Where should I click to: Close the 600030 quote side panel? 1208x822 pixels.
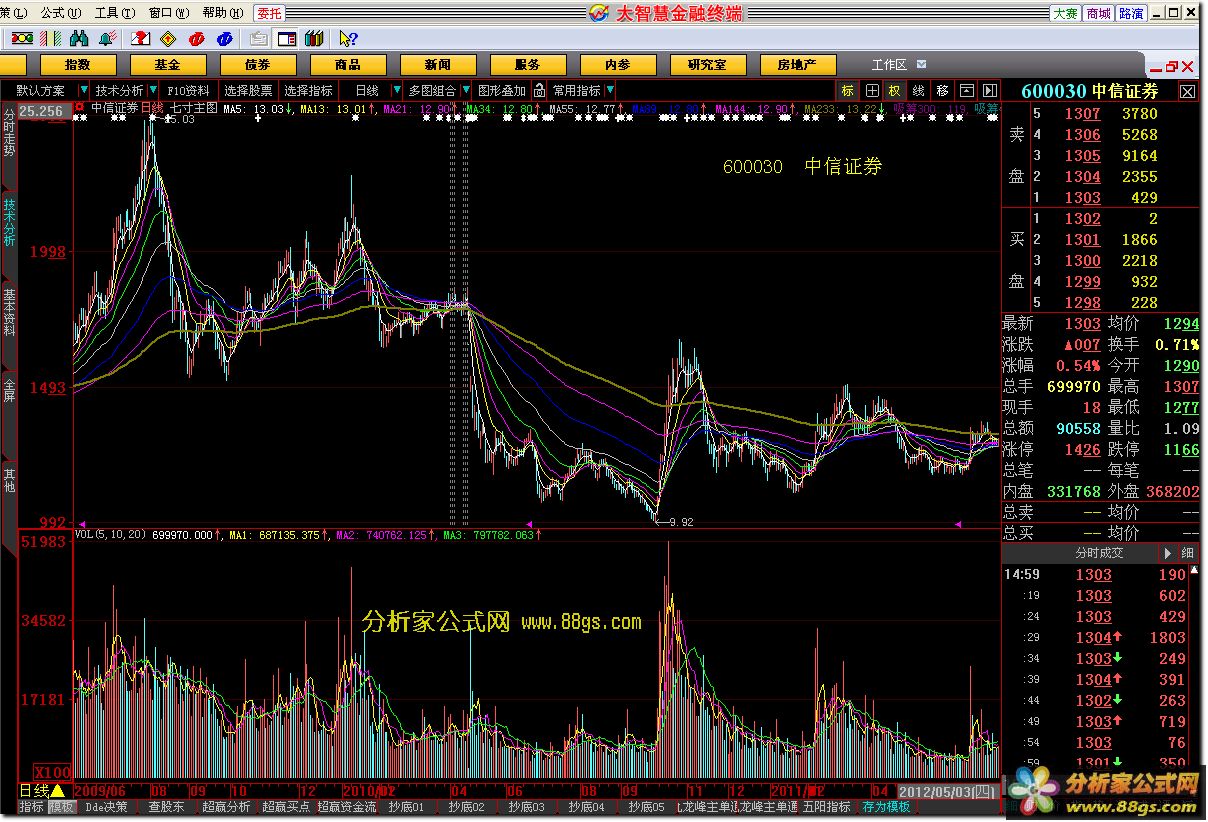pyautogui.click(x=1187, y=92)
